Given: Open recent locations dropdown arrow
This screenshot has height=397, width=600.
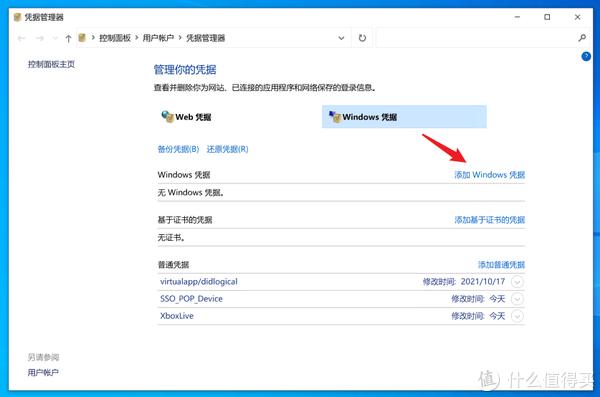Looking at the screenshot, I should click(55, 38).
